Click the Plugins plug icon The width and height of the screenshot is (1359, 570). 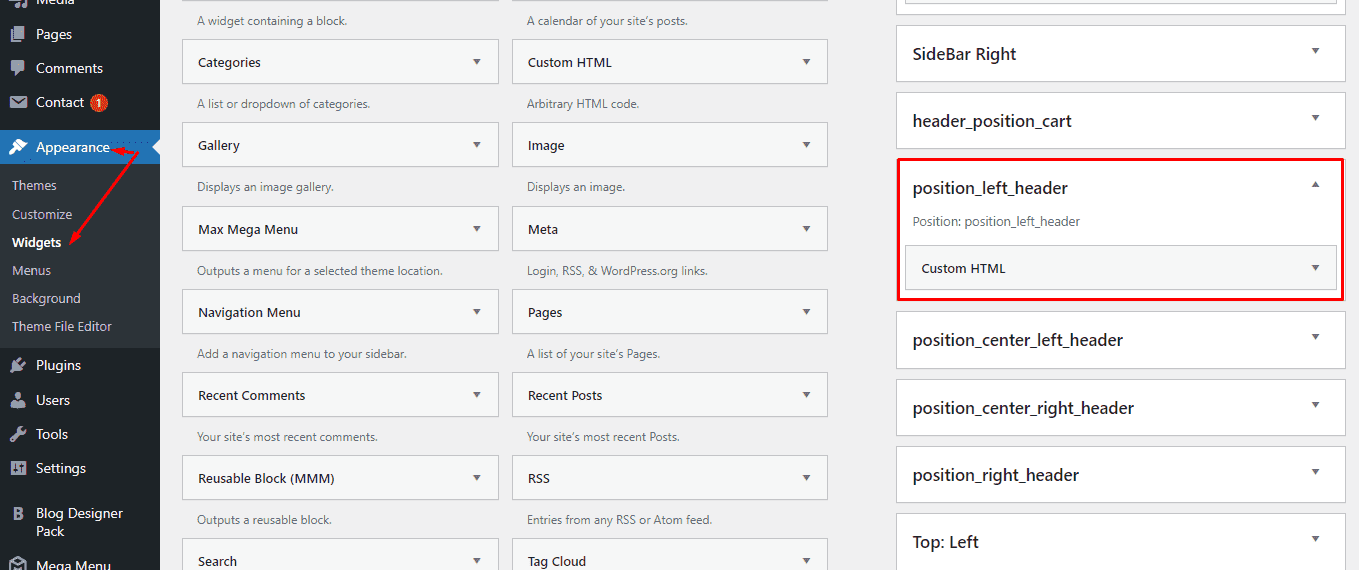coord(18,365)
